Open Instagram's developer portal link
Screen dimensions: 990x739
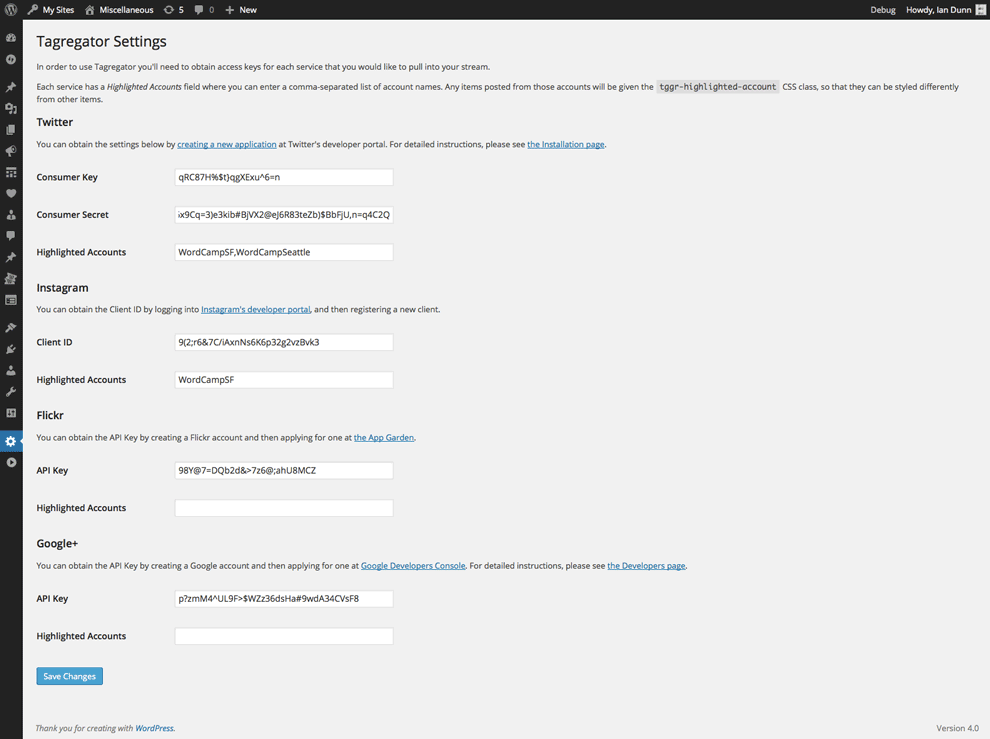(256, 309)
